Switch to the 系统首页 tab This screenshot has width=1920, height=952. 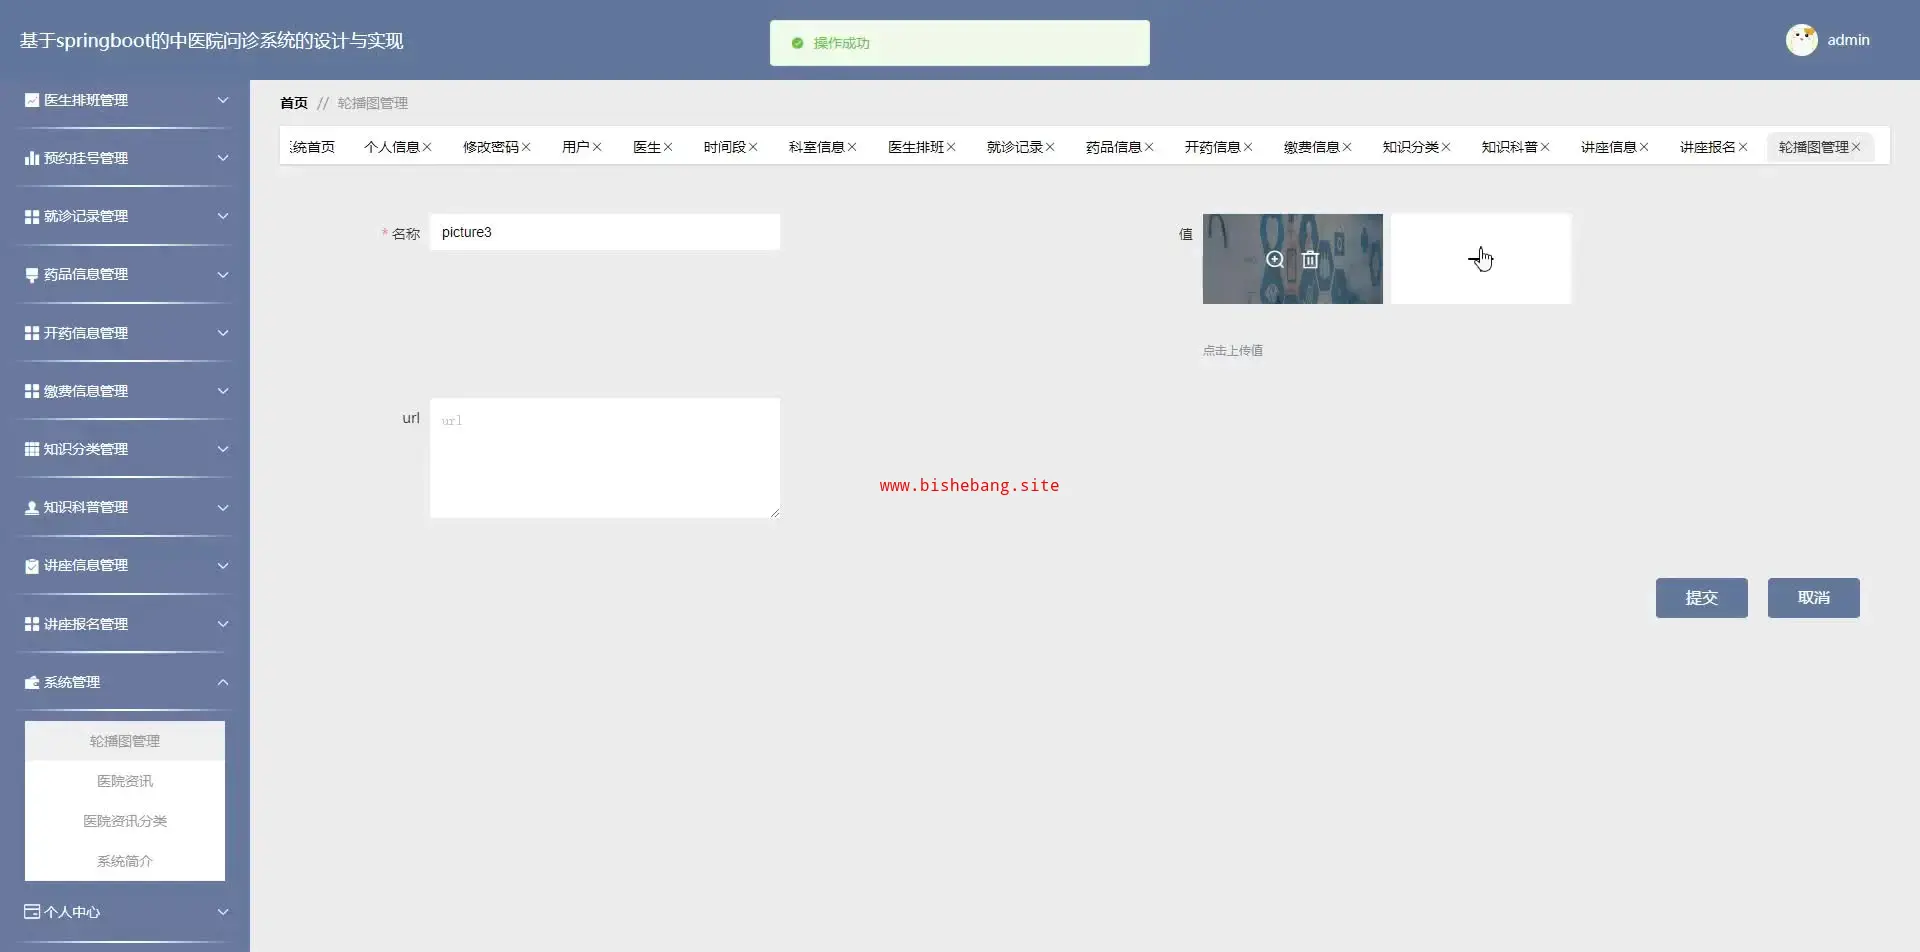tap(312, 147)
